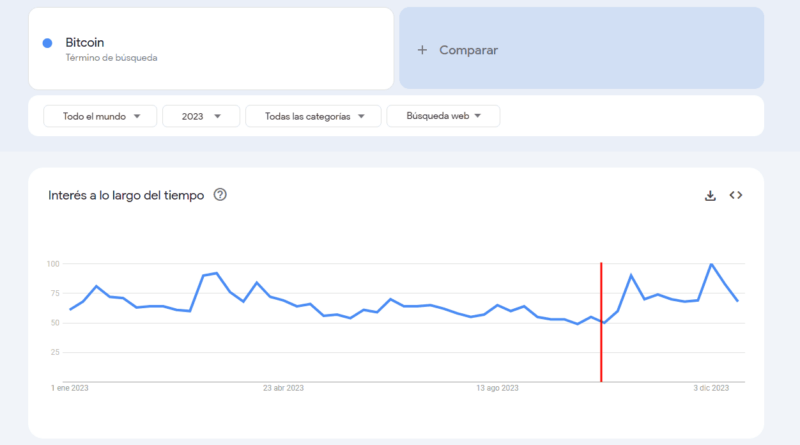Select the "23 abr 2023" axis label
The height and width of the screenshot is (445, 800).
coord(283,387)
